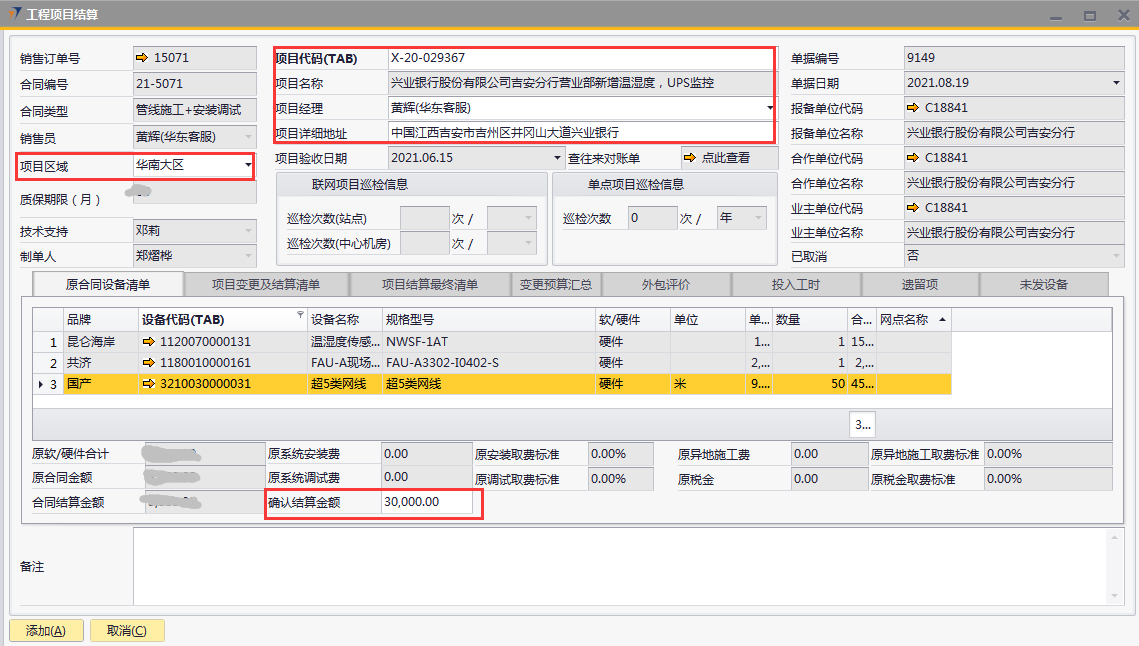Click the 确认结算金额 input field
Image resolution: width=1139 pixels, height=646 pixels.
(425, 503)
